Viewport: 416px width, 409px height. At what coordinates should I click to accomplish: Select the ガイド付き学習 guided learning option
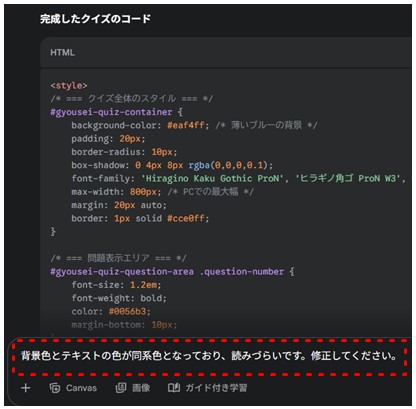click(207, 388)
